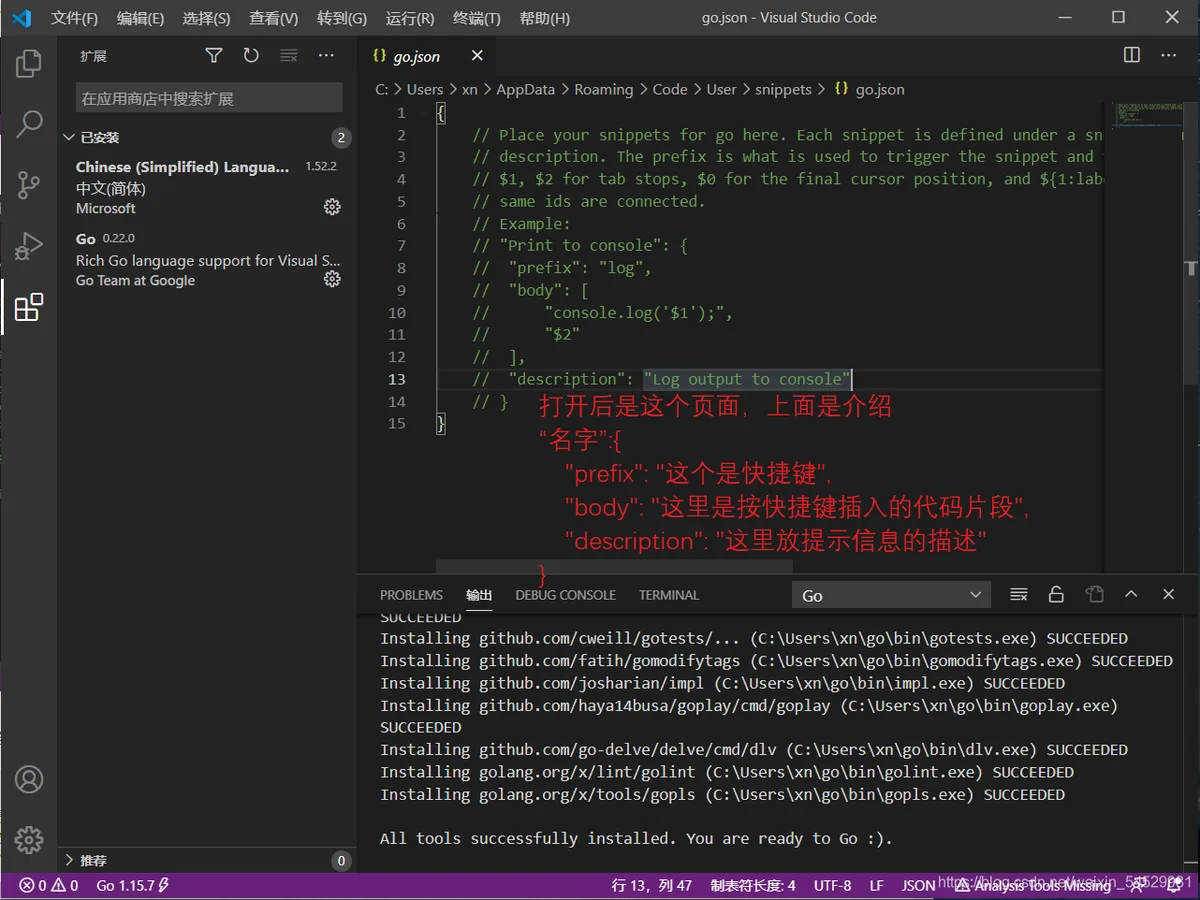Clear the extensions search results

(288, 56)
